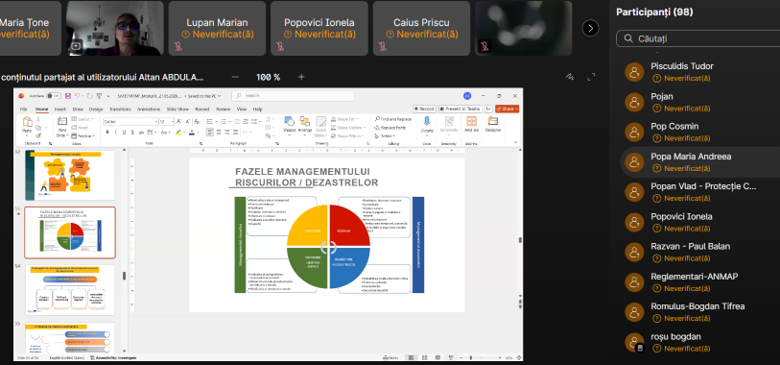Screen dimensions: 780x365
Task: Click Replace Fonts in Editing group
Action: (x=390, y=128)
